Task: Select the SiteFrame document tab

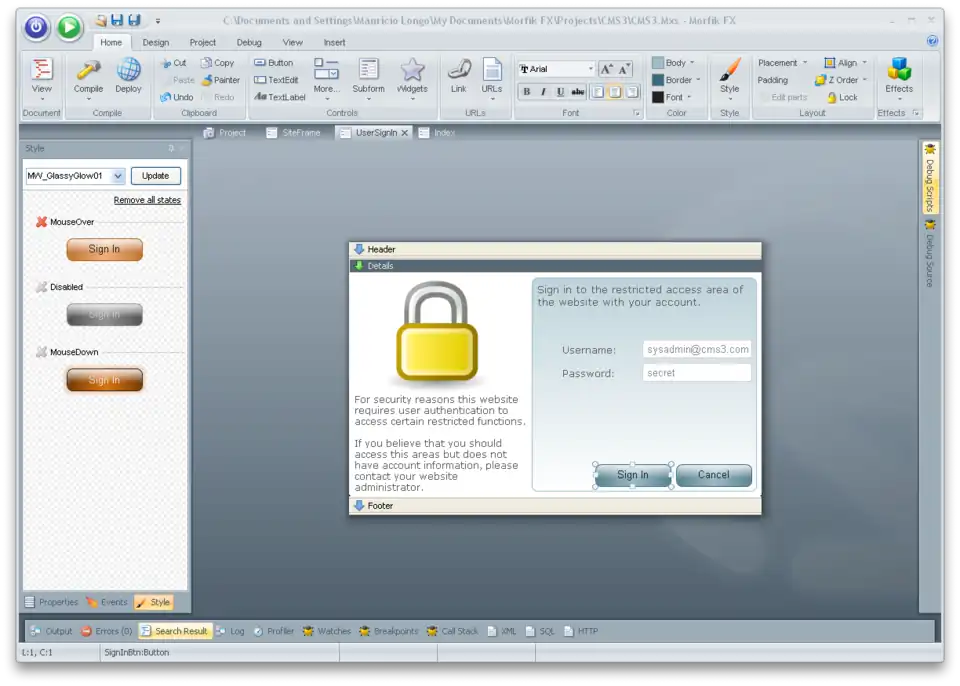Action: 295,131
